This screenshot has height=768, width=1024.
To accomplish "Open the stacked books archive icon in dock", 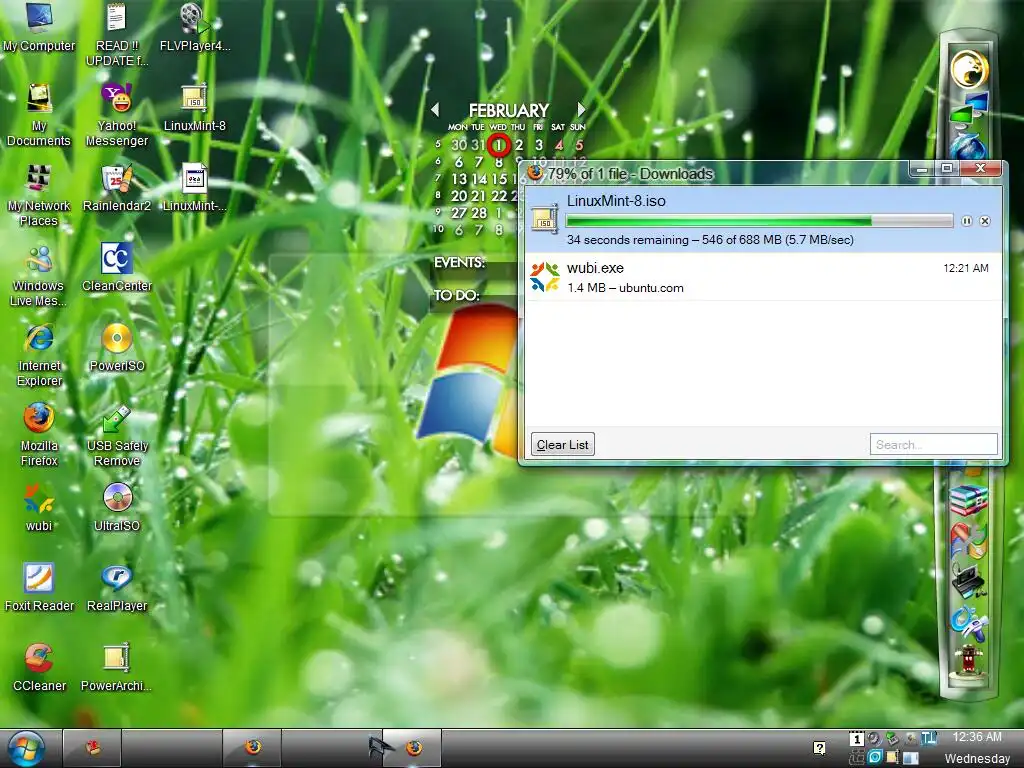I will tap(969, 500).
